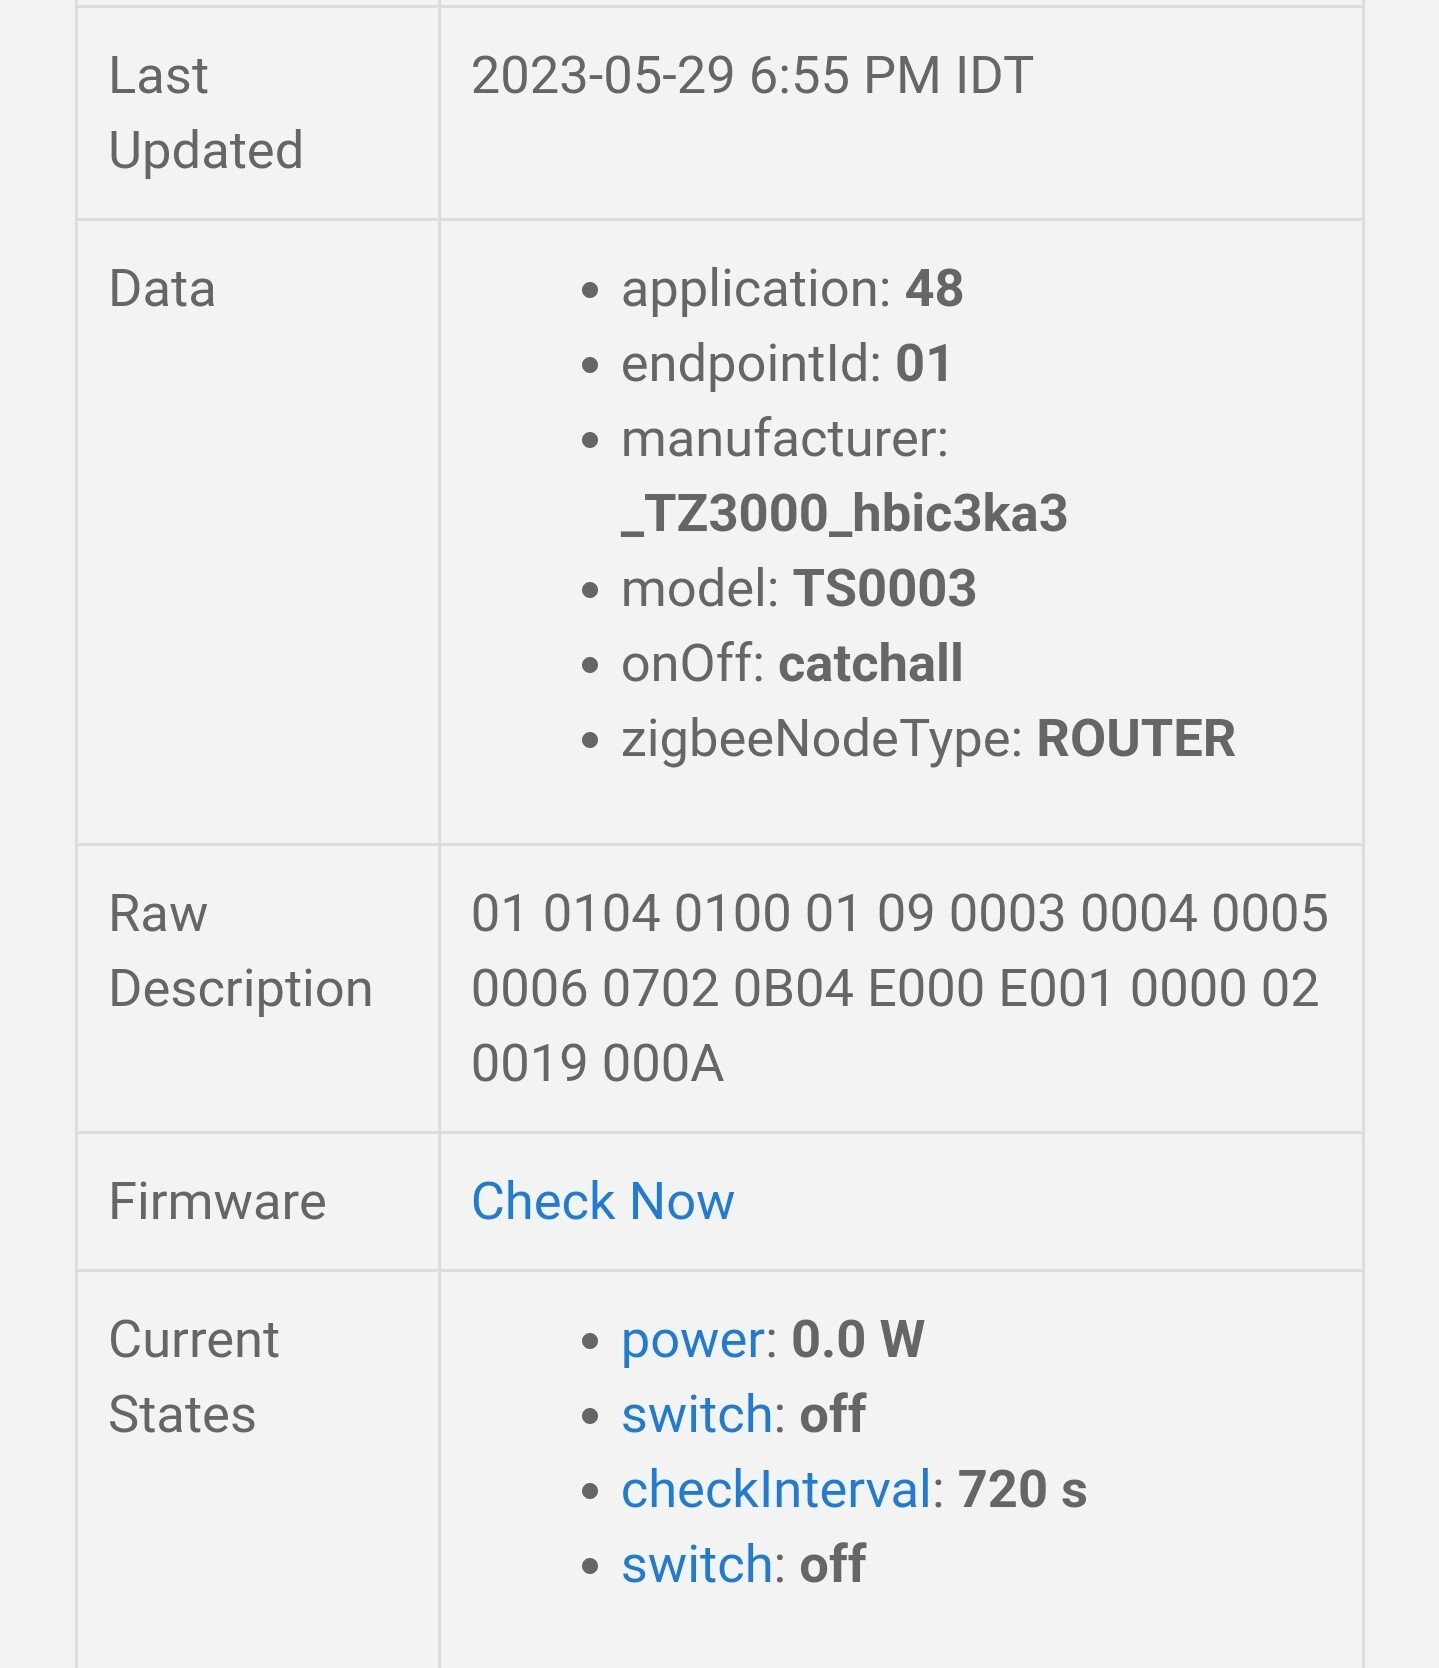
Task: Select the Last Updated timestamp value
Action: pos(752,76)
